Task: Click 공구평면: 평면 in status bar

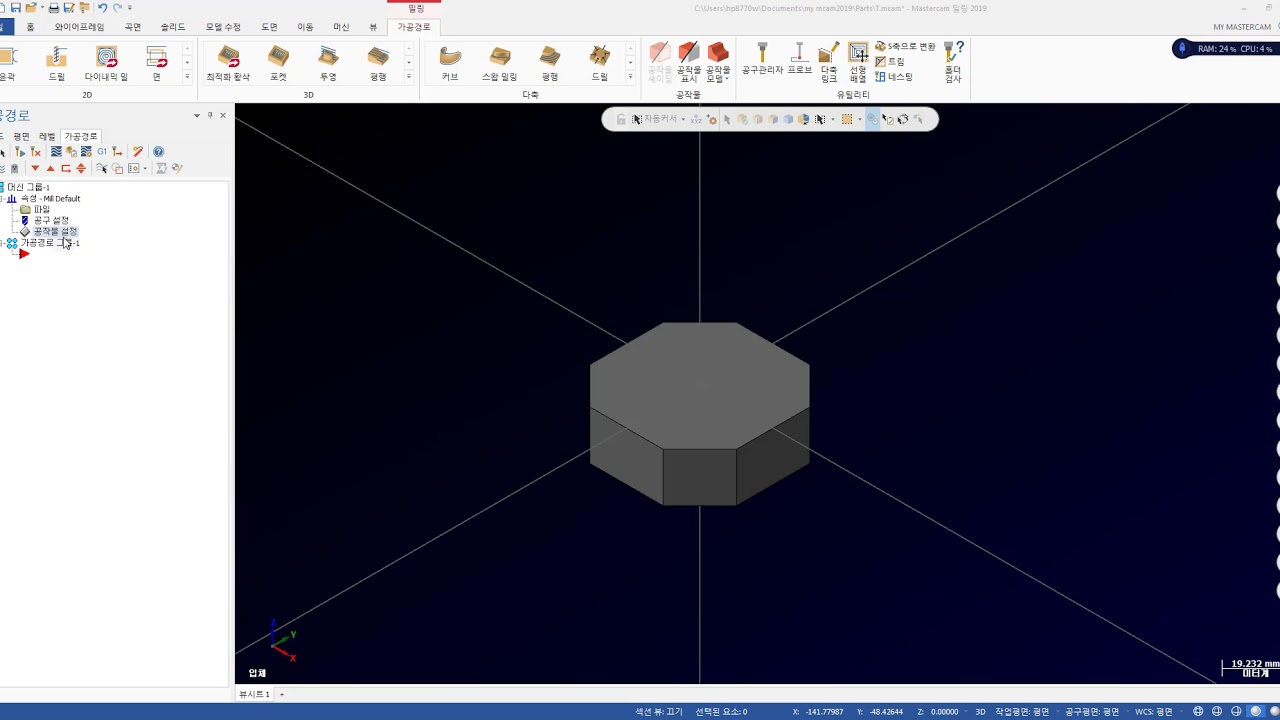Action: click(1092, 712)
